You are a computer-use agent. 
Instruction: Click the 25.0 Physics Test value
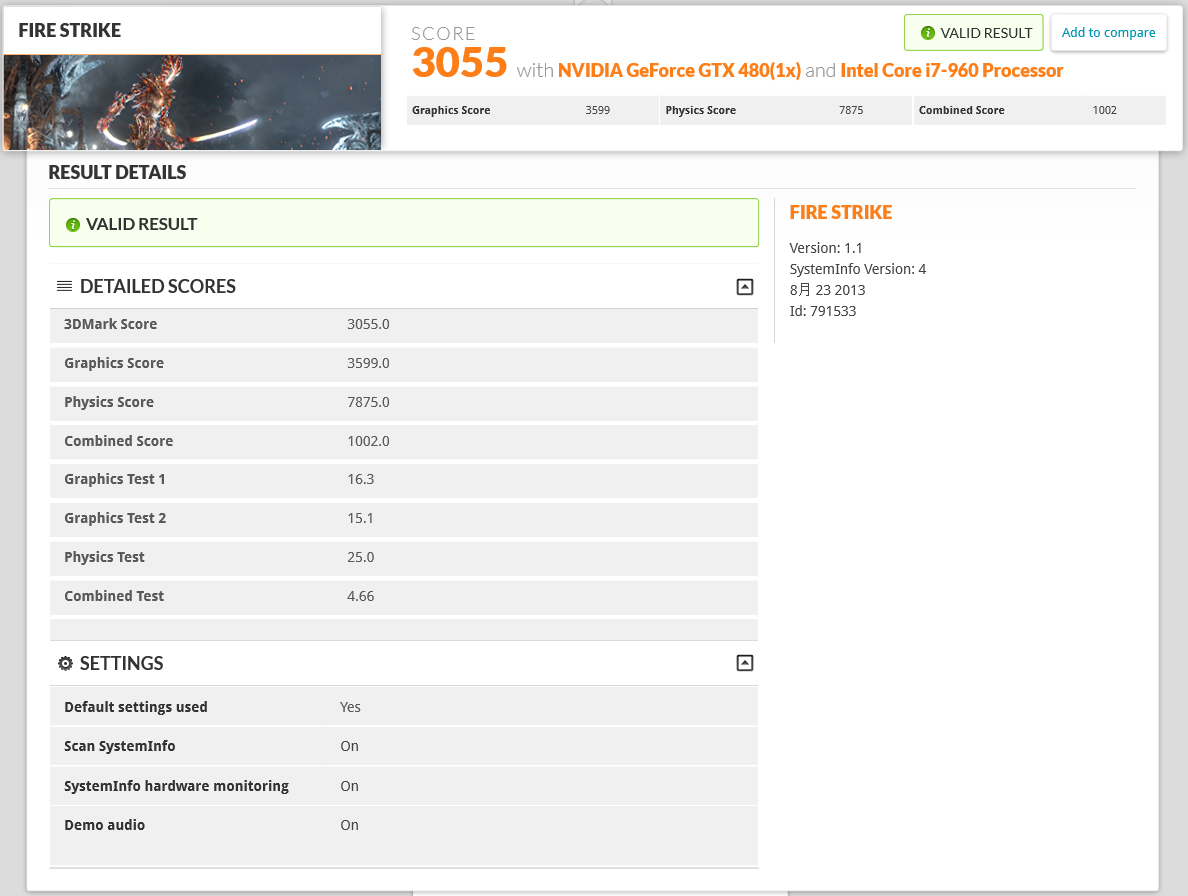tap(361, 557)
